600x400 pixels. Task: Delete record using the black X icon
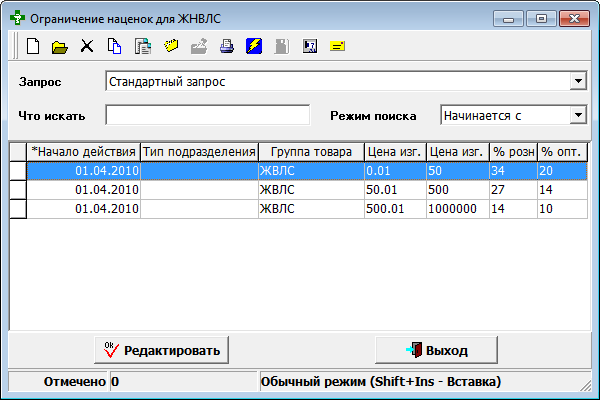tap(87, 46)
